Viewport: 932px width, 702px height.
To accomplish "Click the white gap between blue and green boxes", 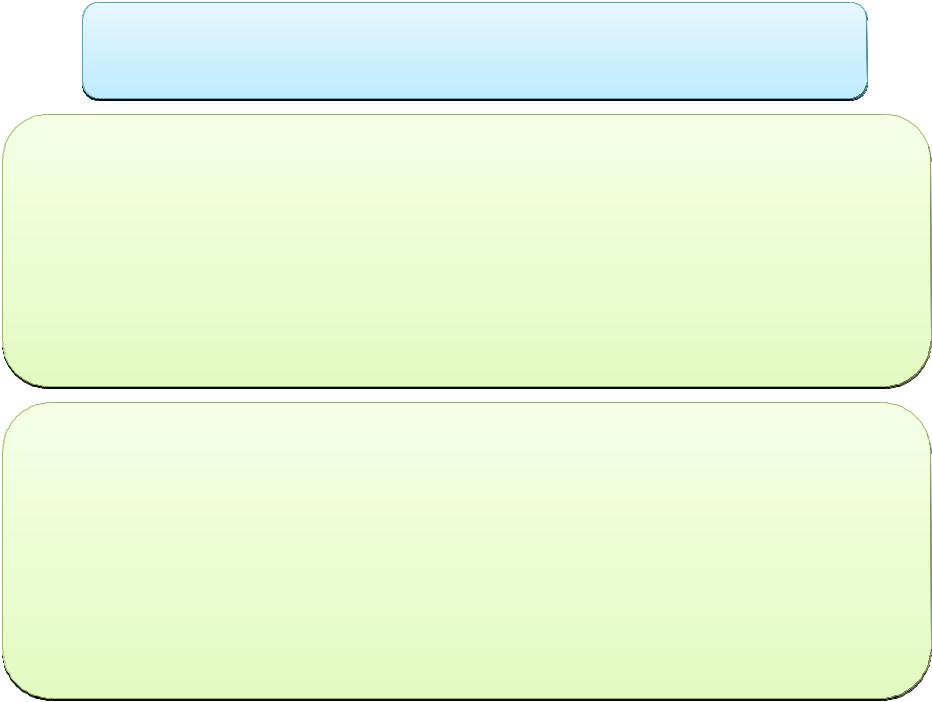I will (x=474, y=108).
